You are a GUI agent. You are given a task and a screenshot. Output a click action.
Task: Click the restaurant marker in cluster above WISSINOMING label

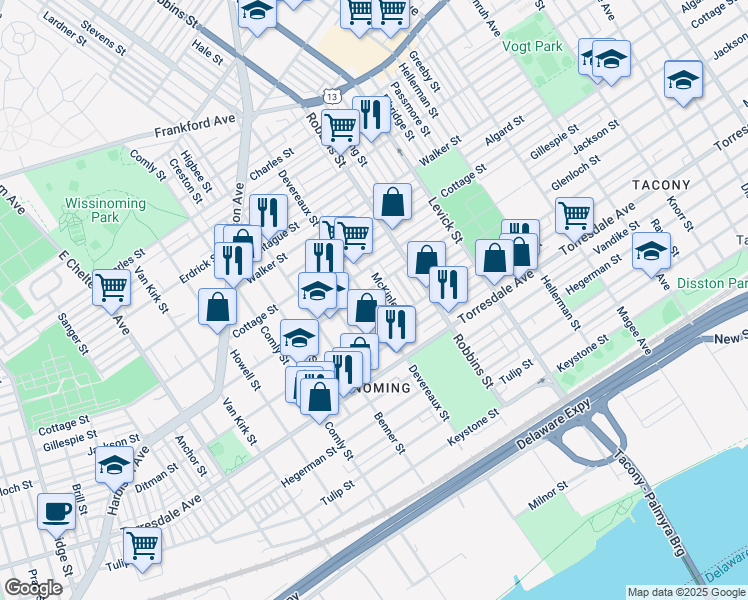point(343,371)
